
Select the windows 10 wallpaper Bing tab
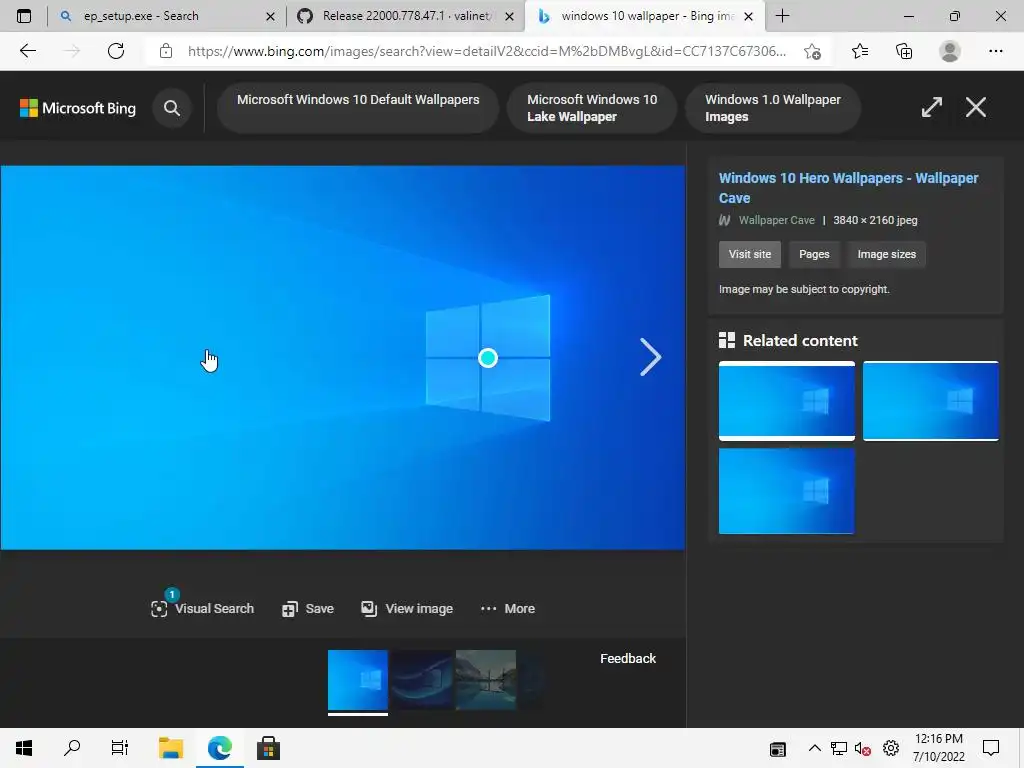coord(645,16)
